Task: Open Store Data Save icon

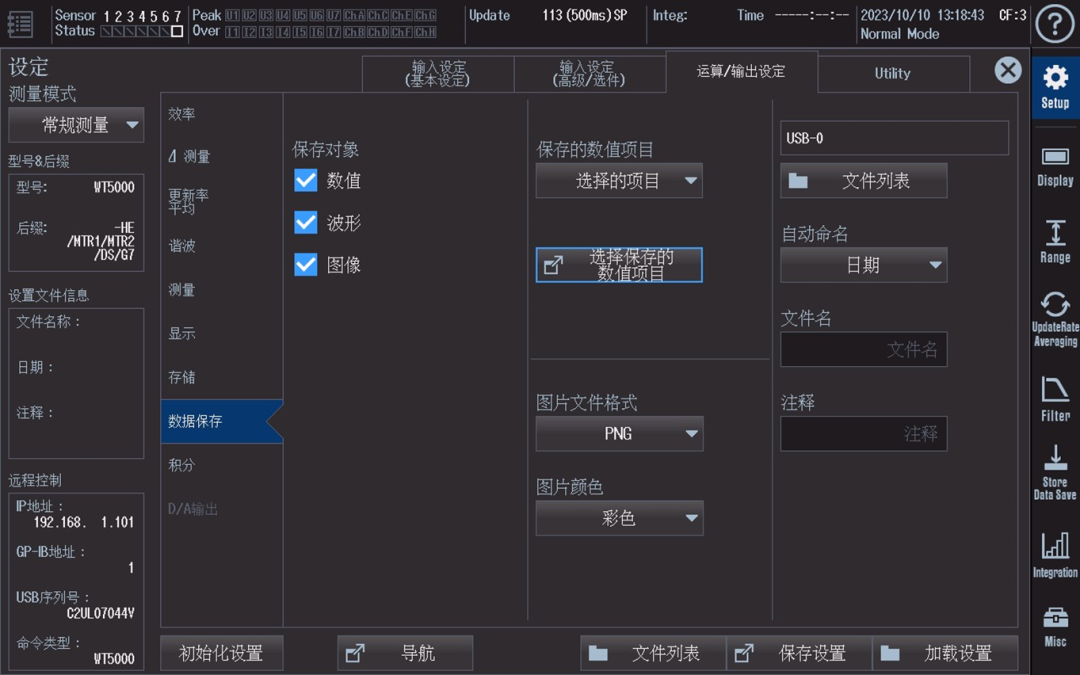Action: [1055, 472]
